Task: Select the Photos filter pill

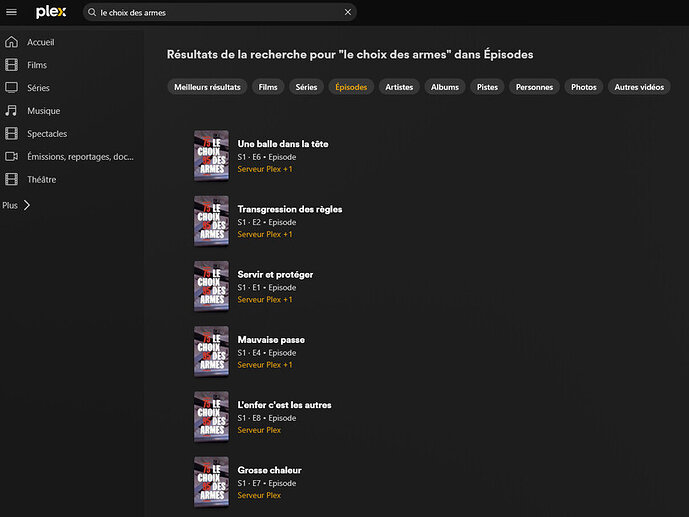Action: coord(584,87)
